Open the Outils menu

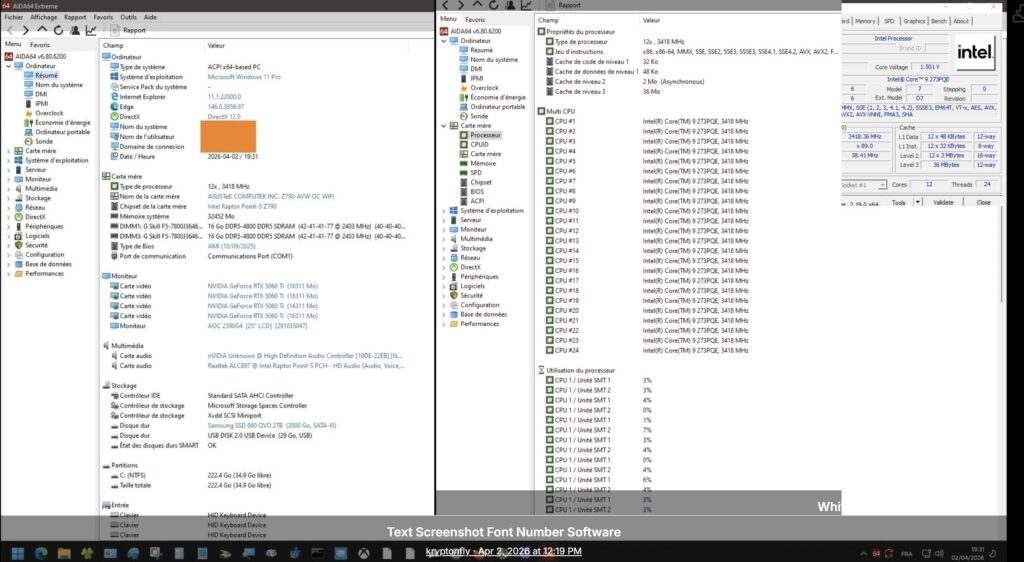point(128,17)
